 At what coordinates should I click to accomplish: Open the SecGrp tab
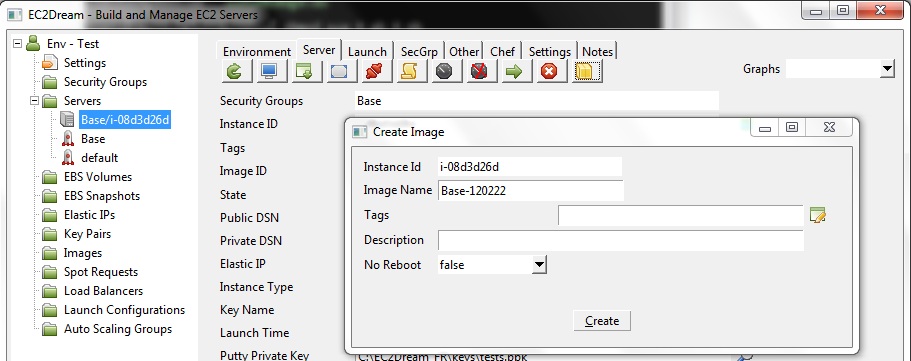click(x=419, y=52)
